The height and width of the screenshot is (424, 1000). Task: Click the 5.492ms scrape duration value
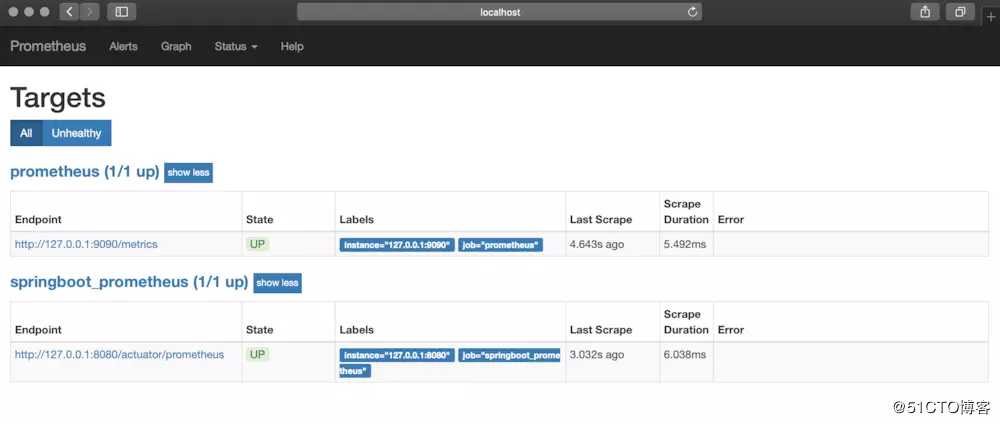coord(685,244)
